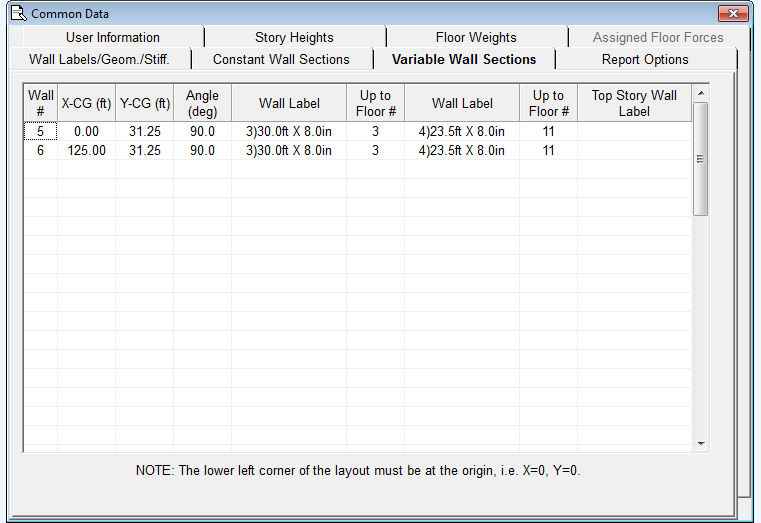Viewport: 761px width, 523px height.
Task: Open Constant Wall Sections tab
Action: pyautogui.click(x=281, y=60)
